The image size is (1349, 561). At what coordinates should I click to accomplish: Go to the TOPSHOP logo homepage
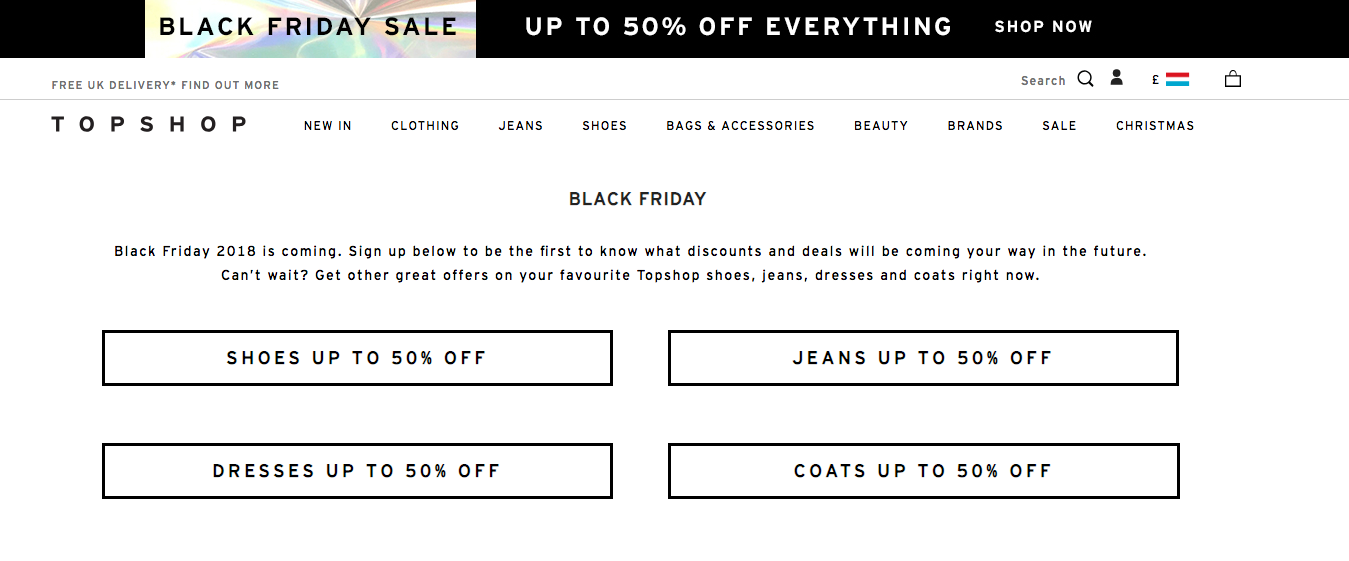coord(149,125)
